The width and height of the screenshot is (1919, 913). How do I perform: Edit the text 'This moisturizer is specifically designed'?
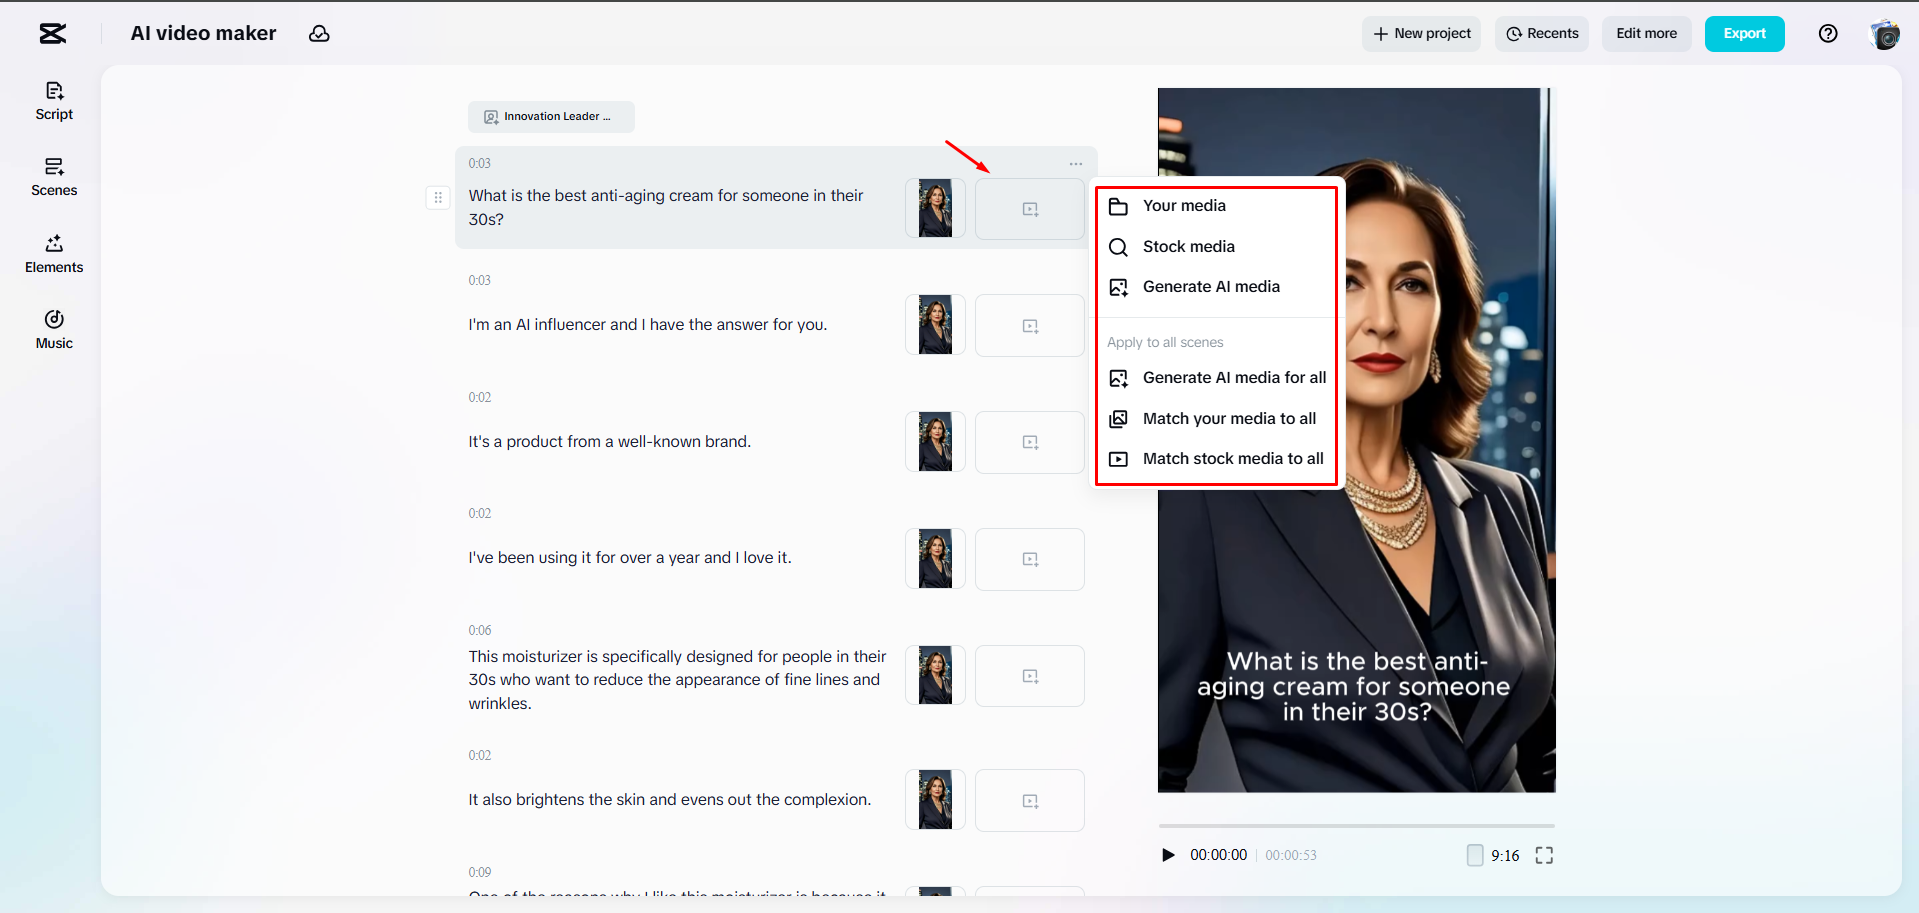tap(678, 680)
